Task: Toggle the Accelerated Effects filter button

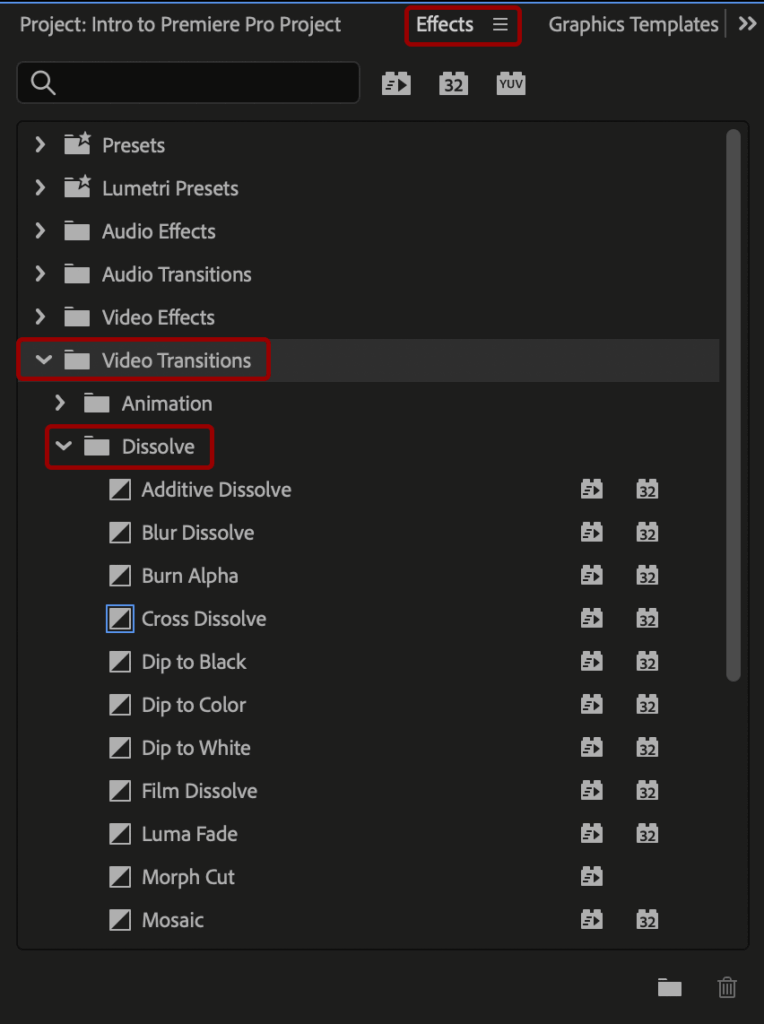Action: pyautogui.click(x=396, y=84)
